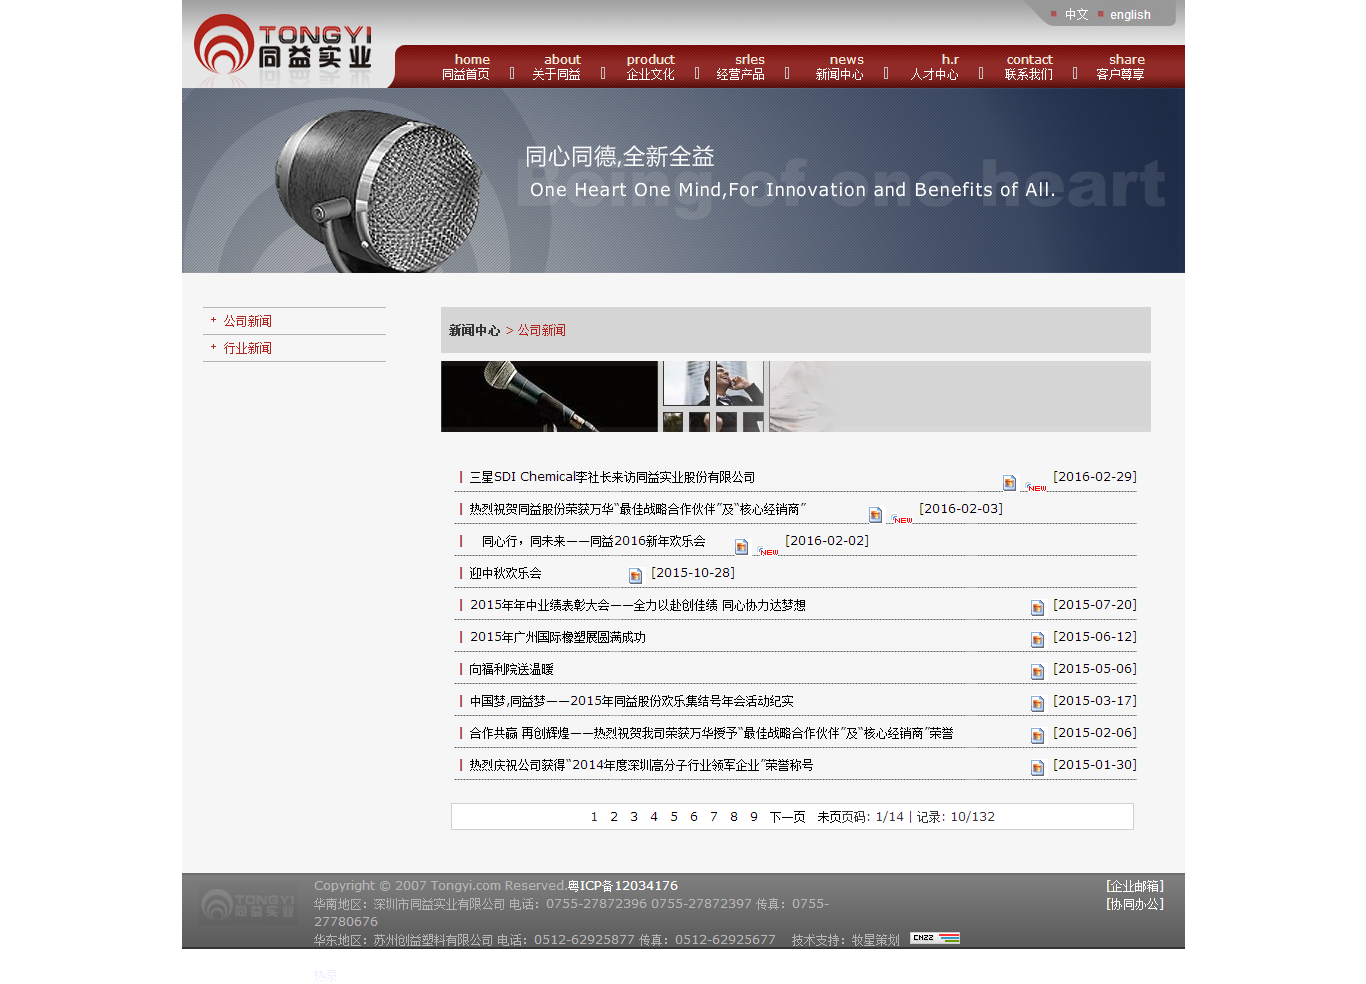Open the product 企业产品 navigation tab

(651, 66)
